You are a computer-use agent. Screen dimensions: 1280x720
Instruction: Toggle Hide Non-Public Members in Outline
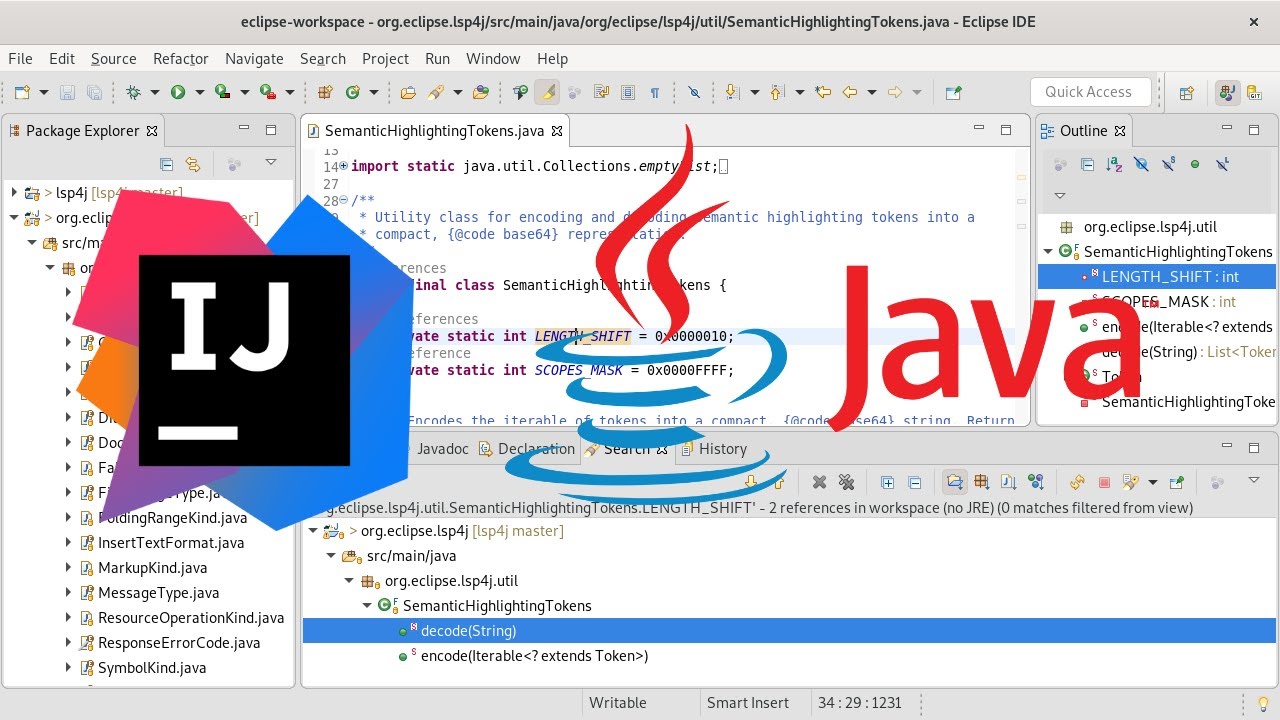[x=1195, y=164]
